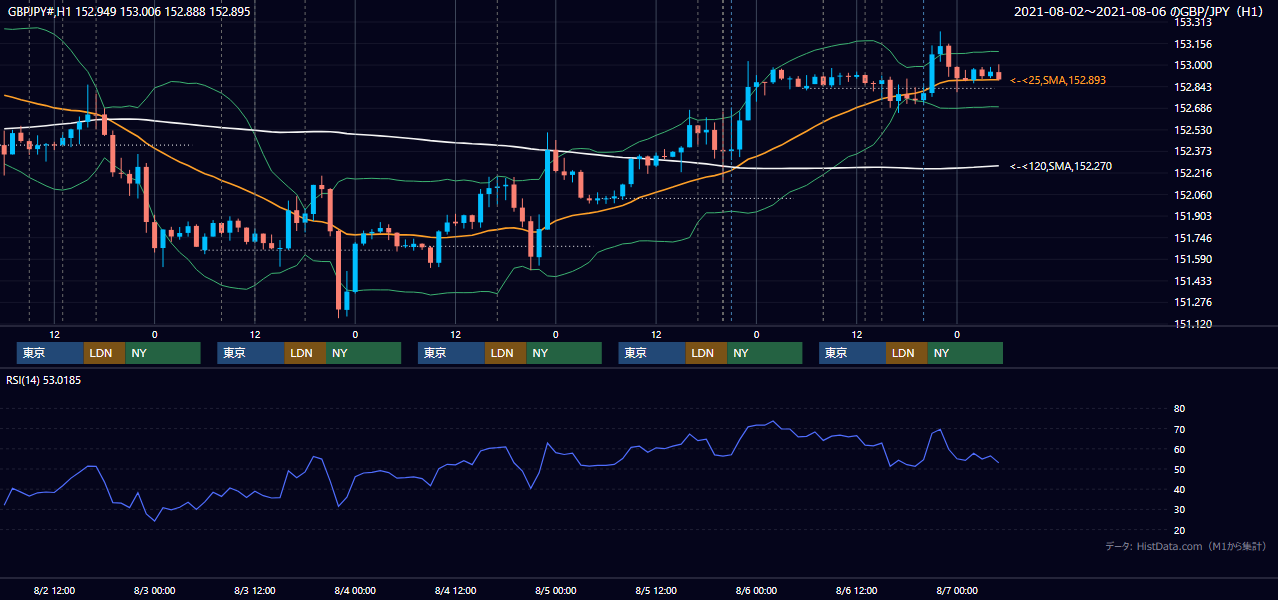1278x600 pixels.
Task: Click the 152.373 price axis label
Action: tap(1192, 151)
